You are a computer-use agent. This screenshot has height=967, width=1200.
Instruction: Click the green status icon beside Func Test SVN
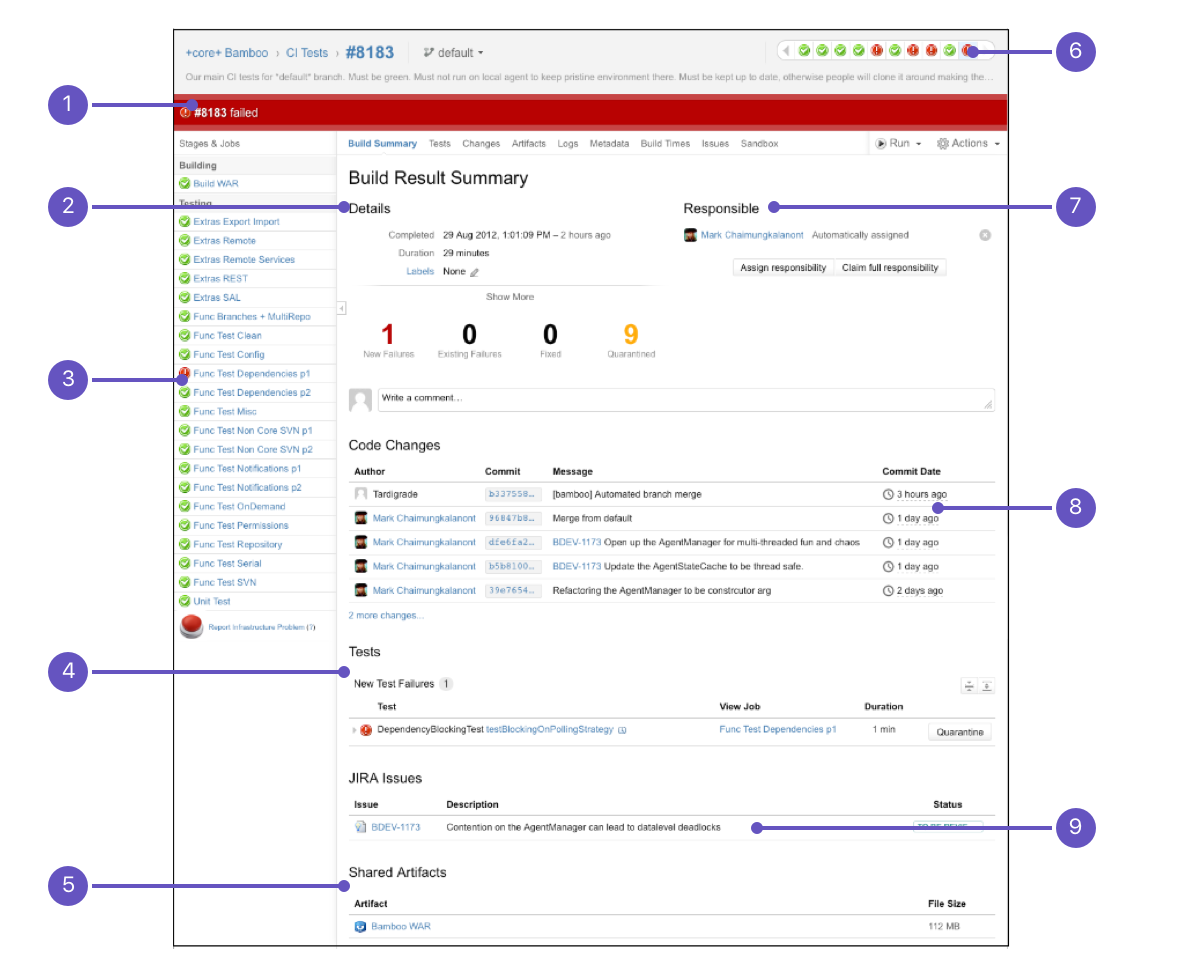(x=184, y=583)
